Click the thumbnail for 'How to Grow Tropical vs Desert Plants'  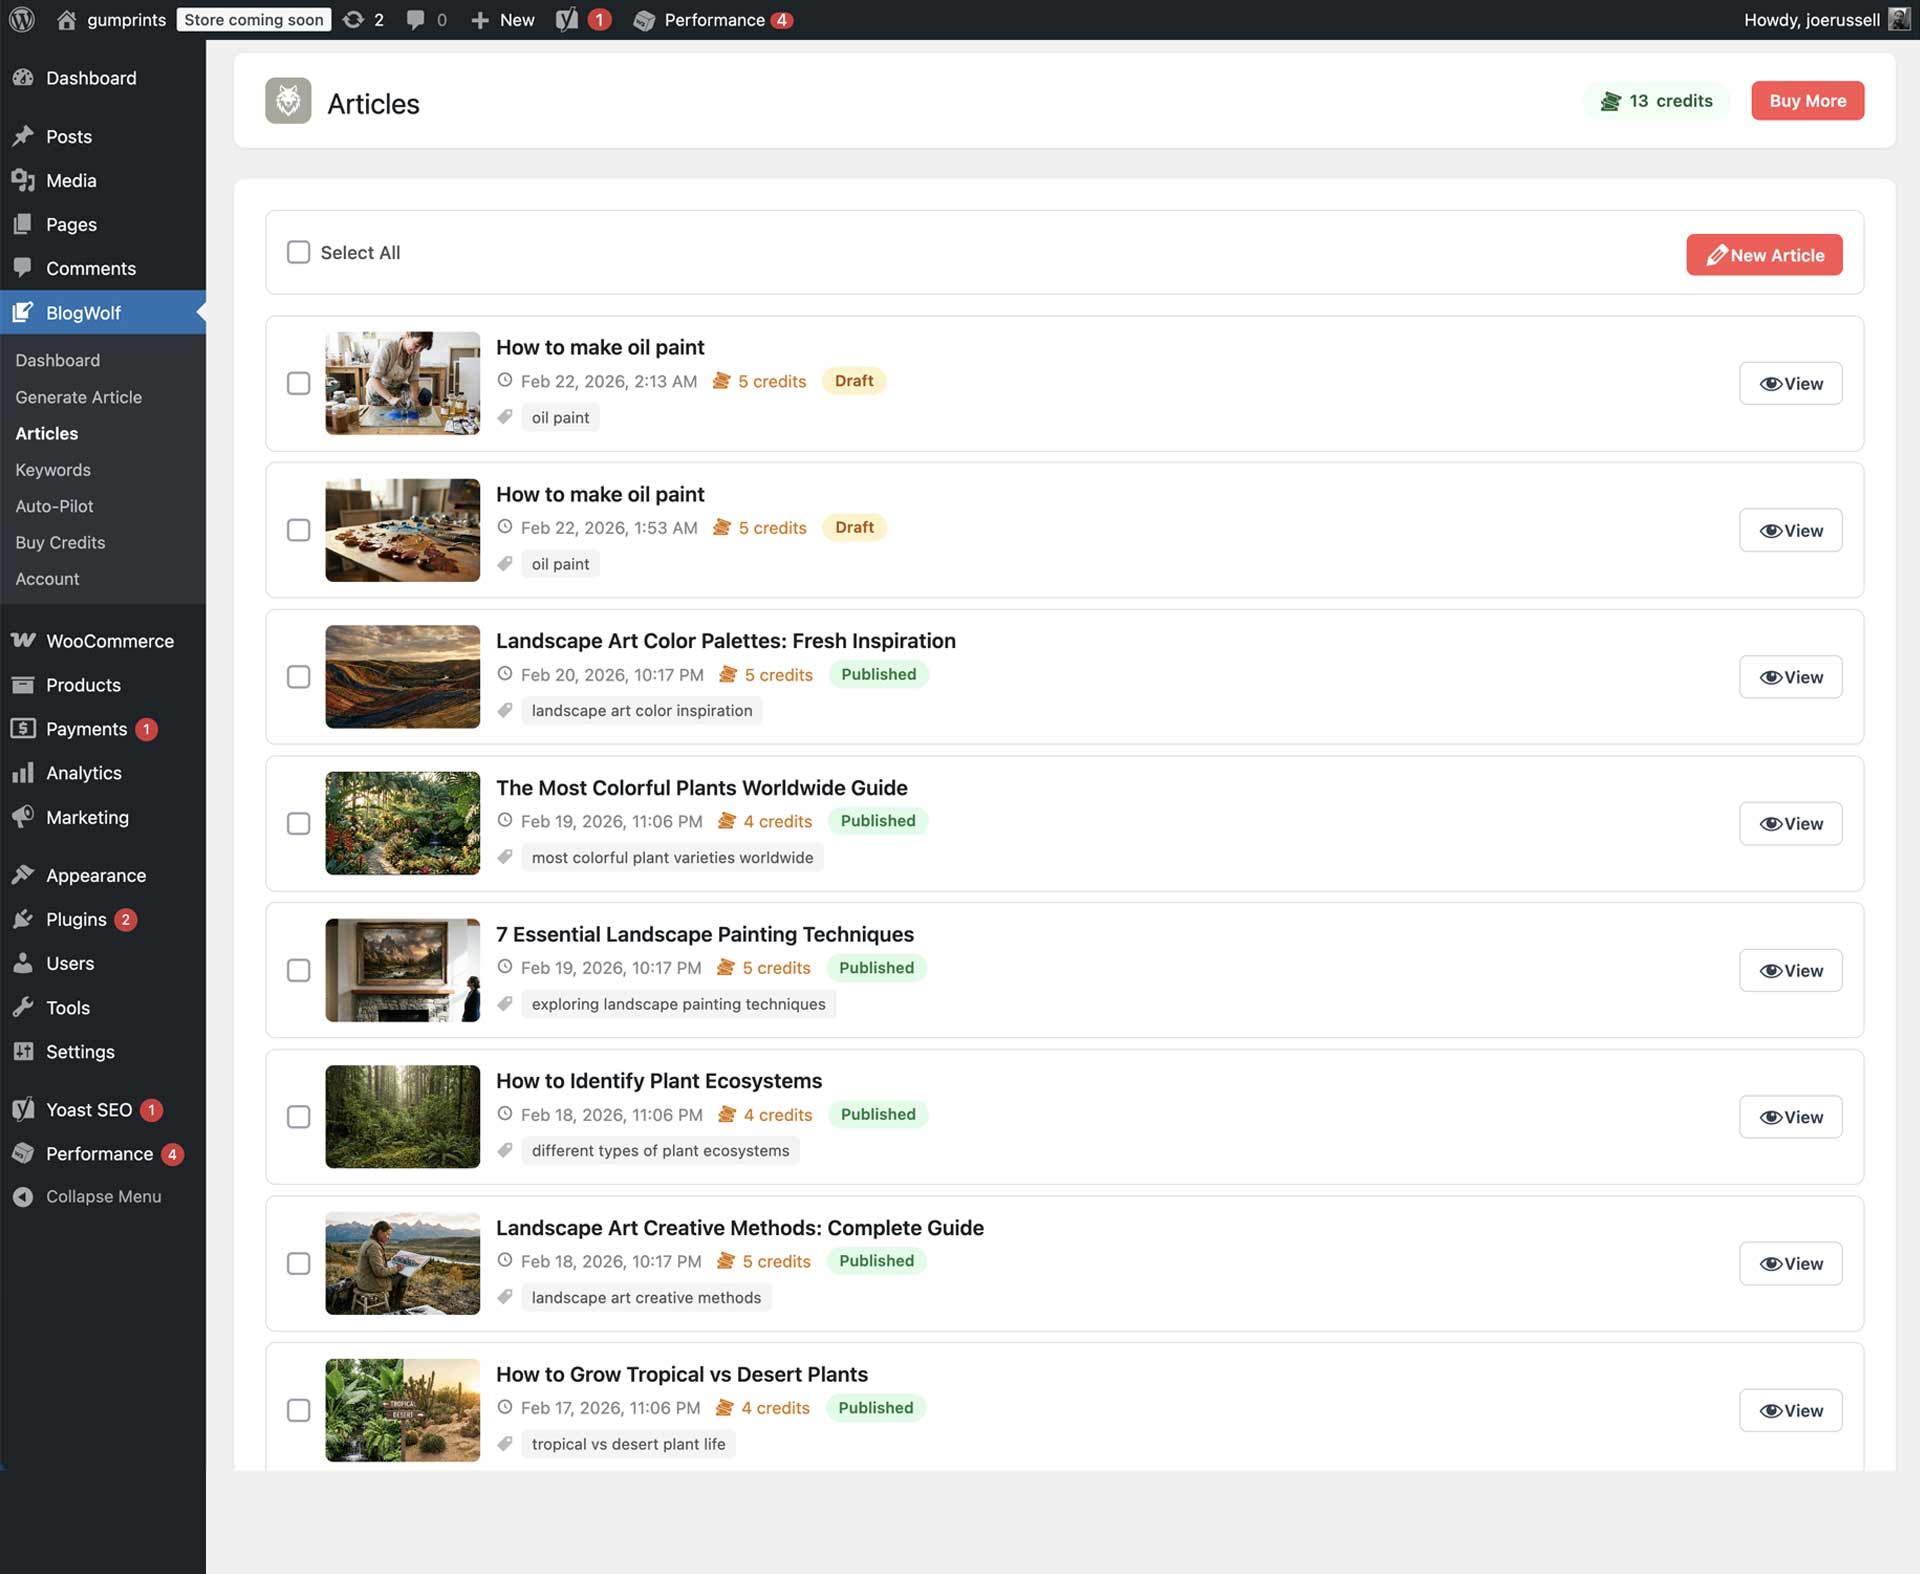(x=402, y=1410)
